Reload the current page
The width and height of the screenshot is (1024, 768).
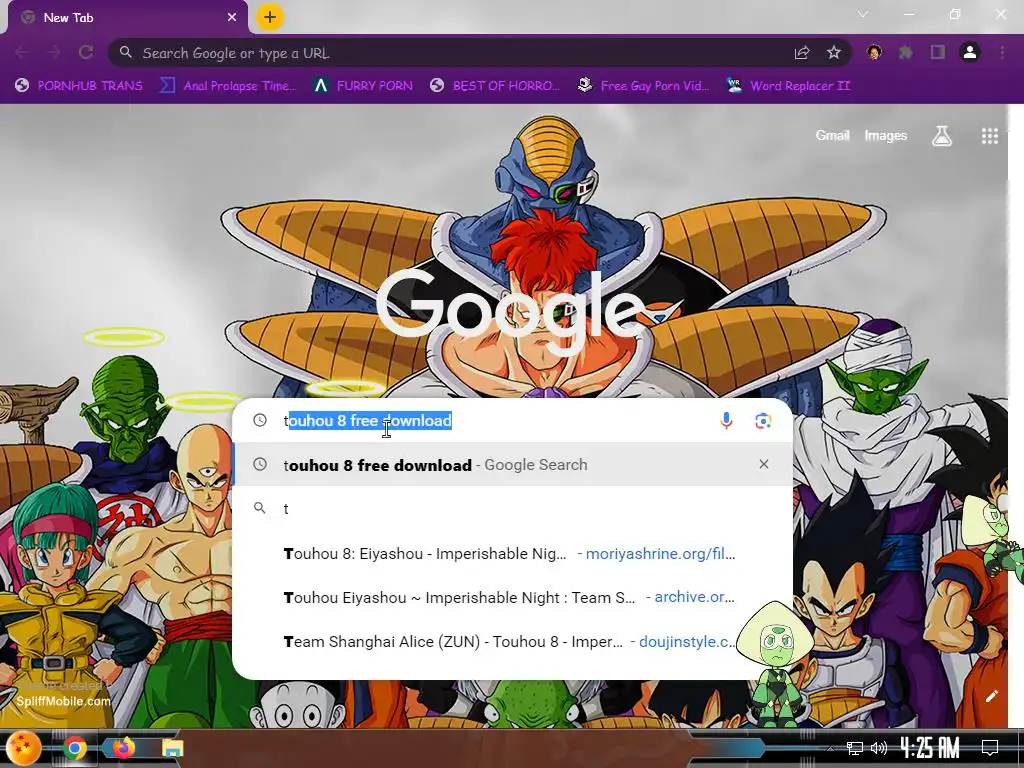pyautogui.click(x=86, y=52)
